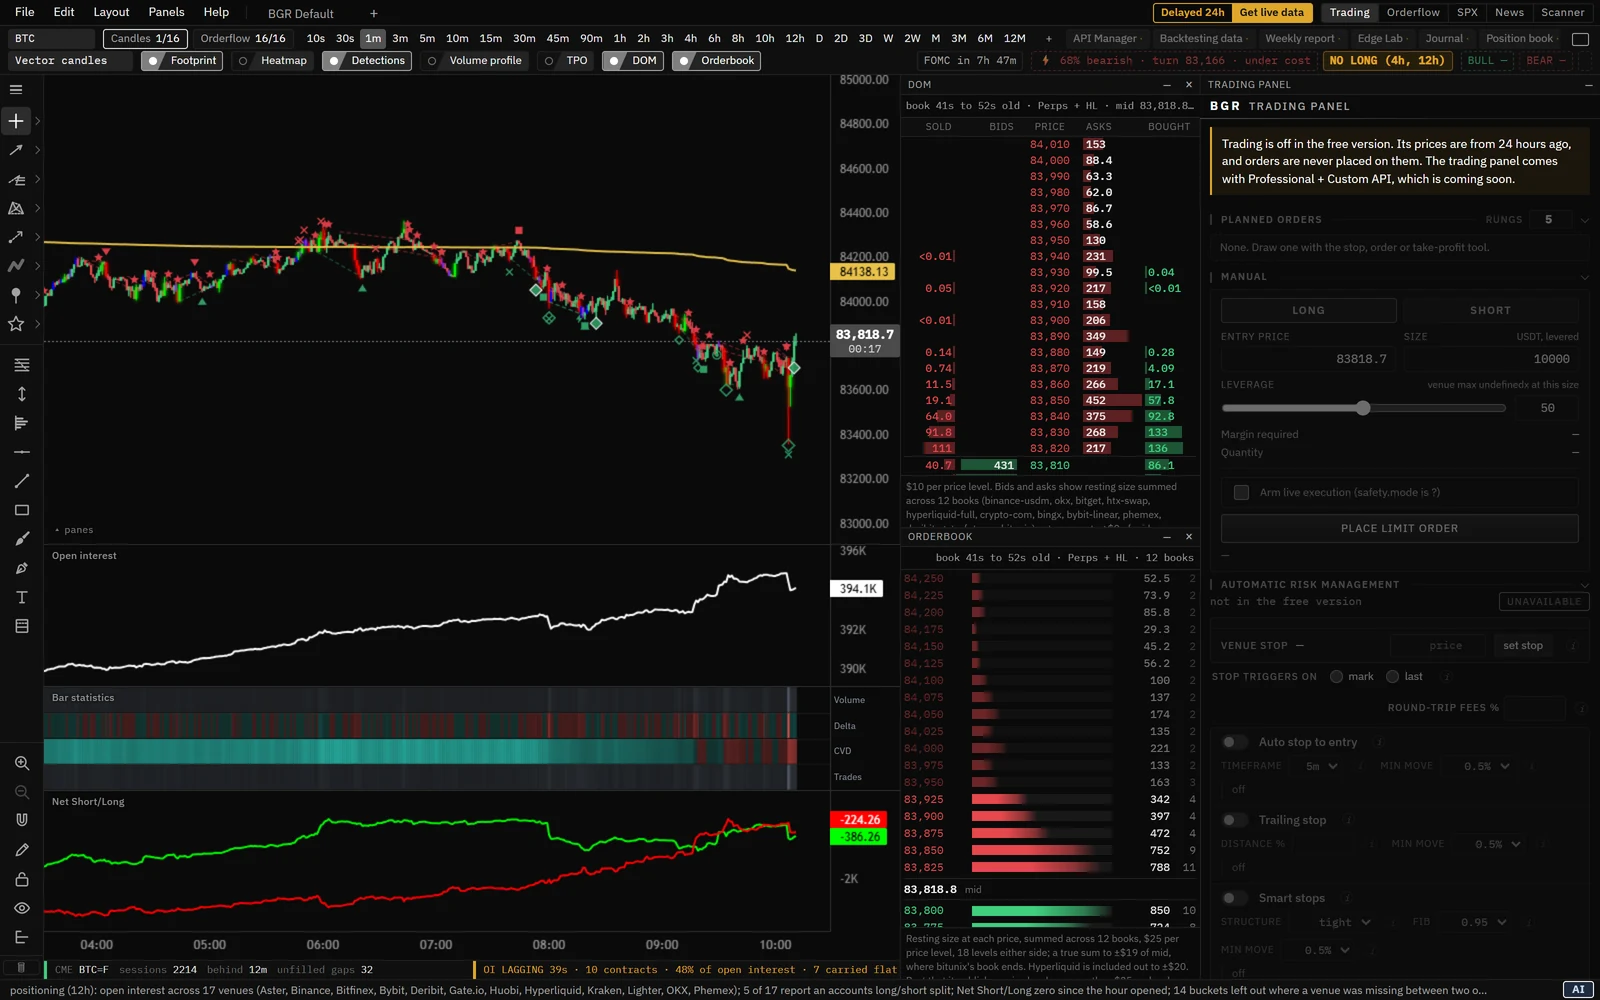1600x1000 pixels.
Task: Toggle the magnet snap icon
Action: [22, 820]
